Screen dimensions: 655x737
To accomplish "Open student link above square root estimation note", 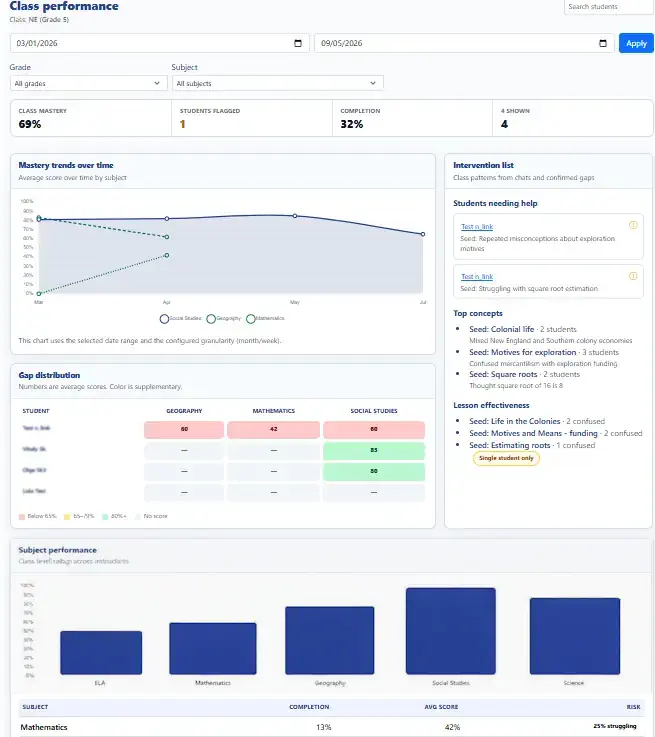I will coord(477,276).
